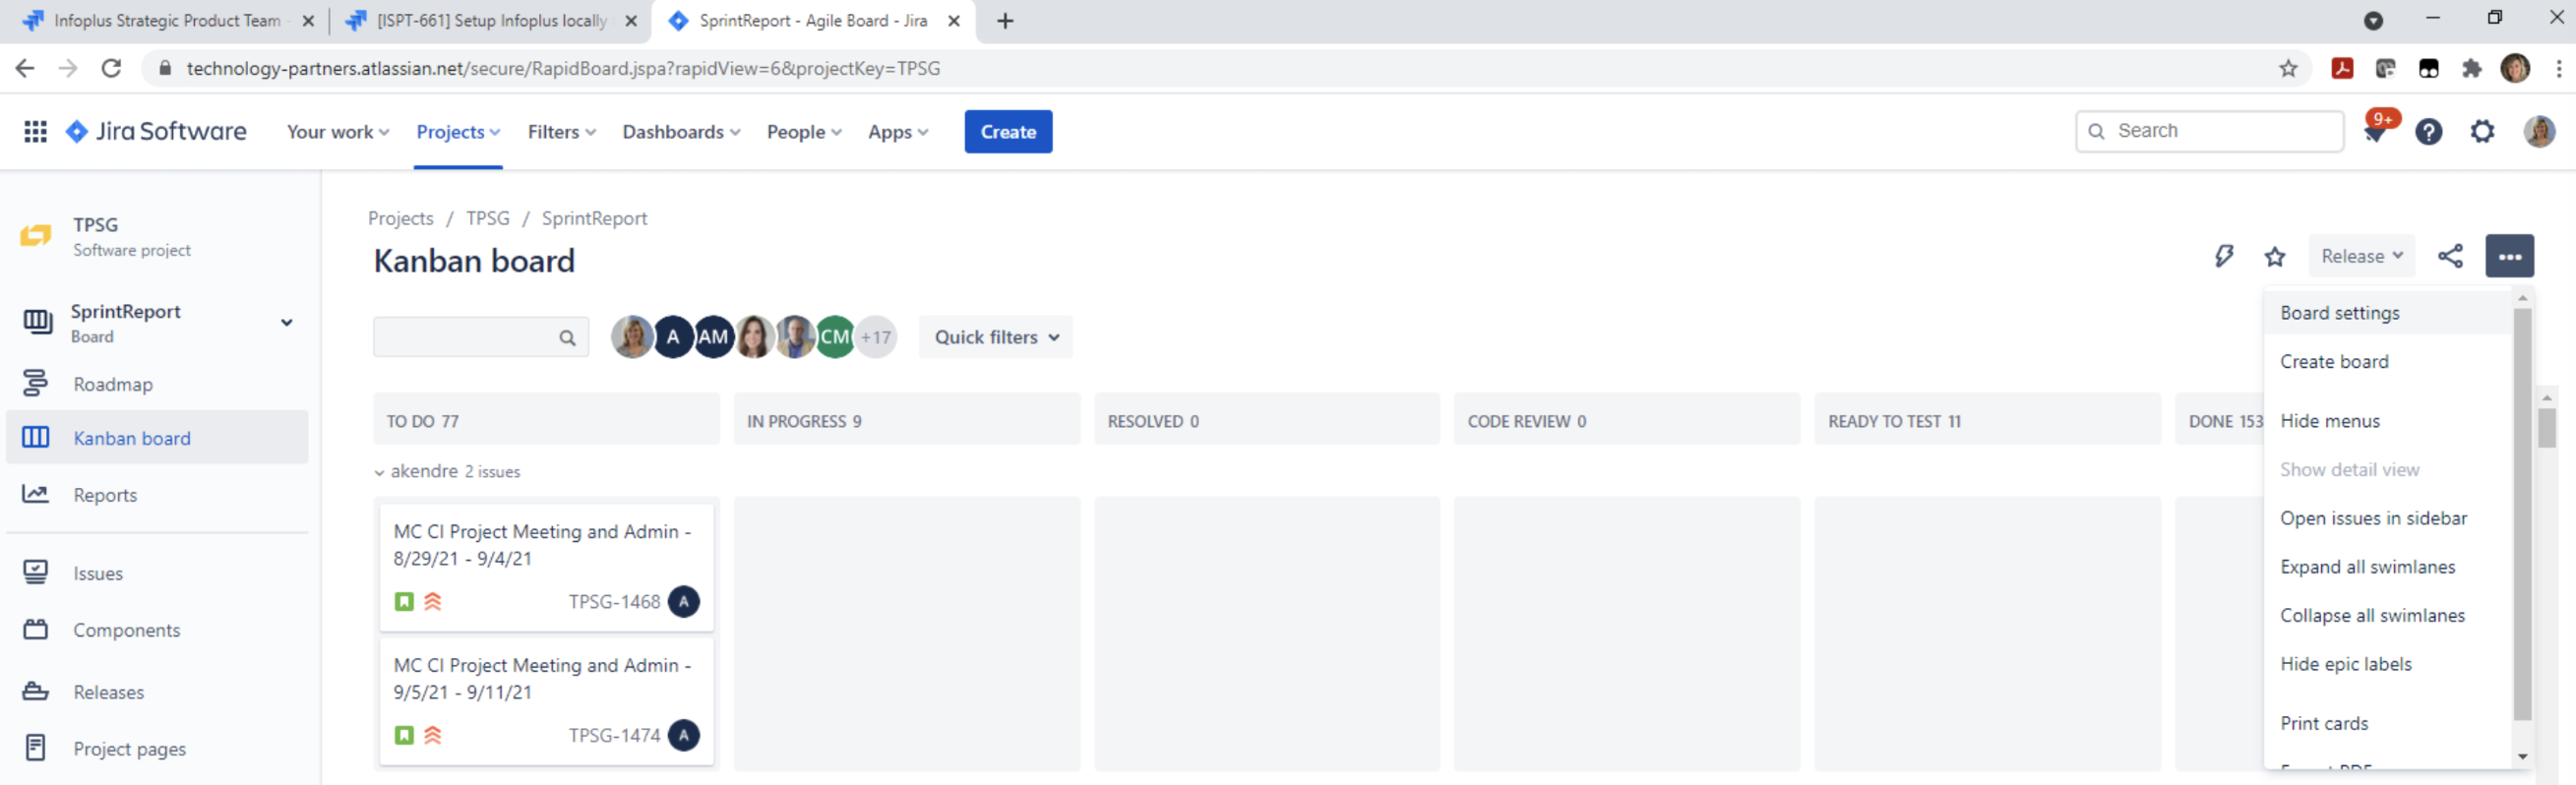Click the board automation lightning icon
2576x785 pixels.
2223,256
